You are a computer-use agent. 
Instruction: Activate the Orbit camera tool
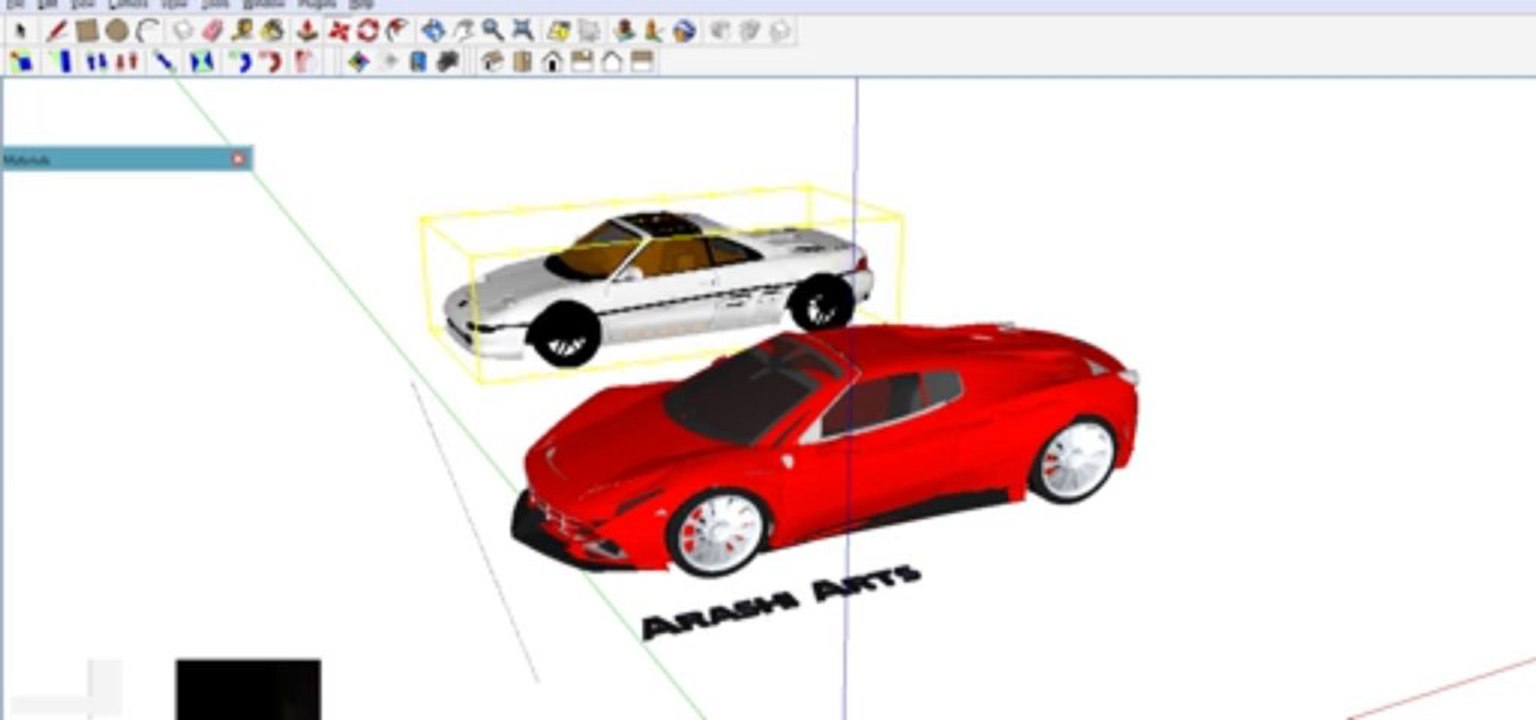pyautogui.click(x=432, y=31)
